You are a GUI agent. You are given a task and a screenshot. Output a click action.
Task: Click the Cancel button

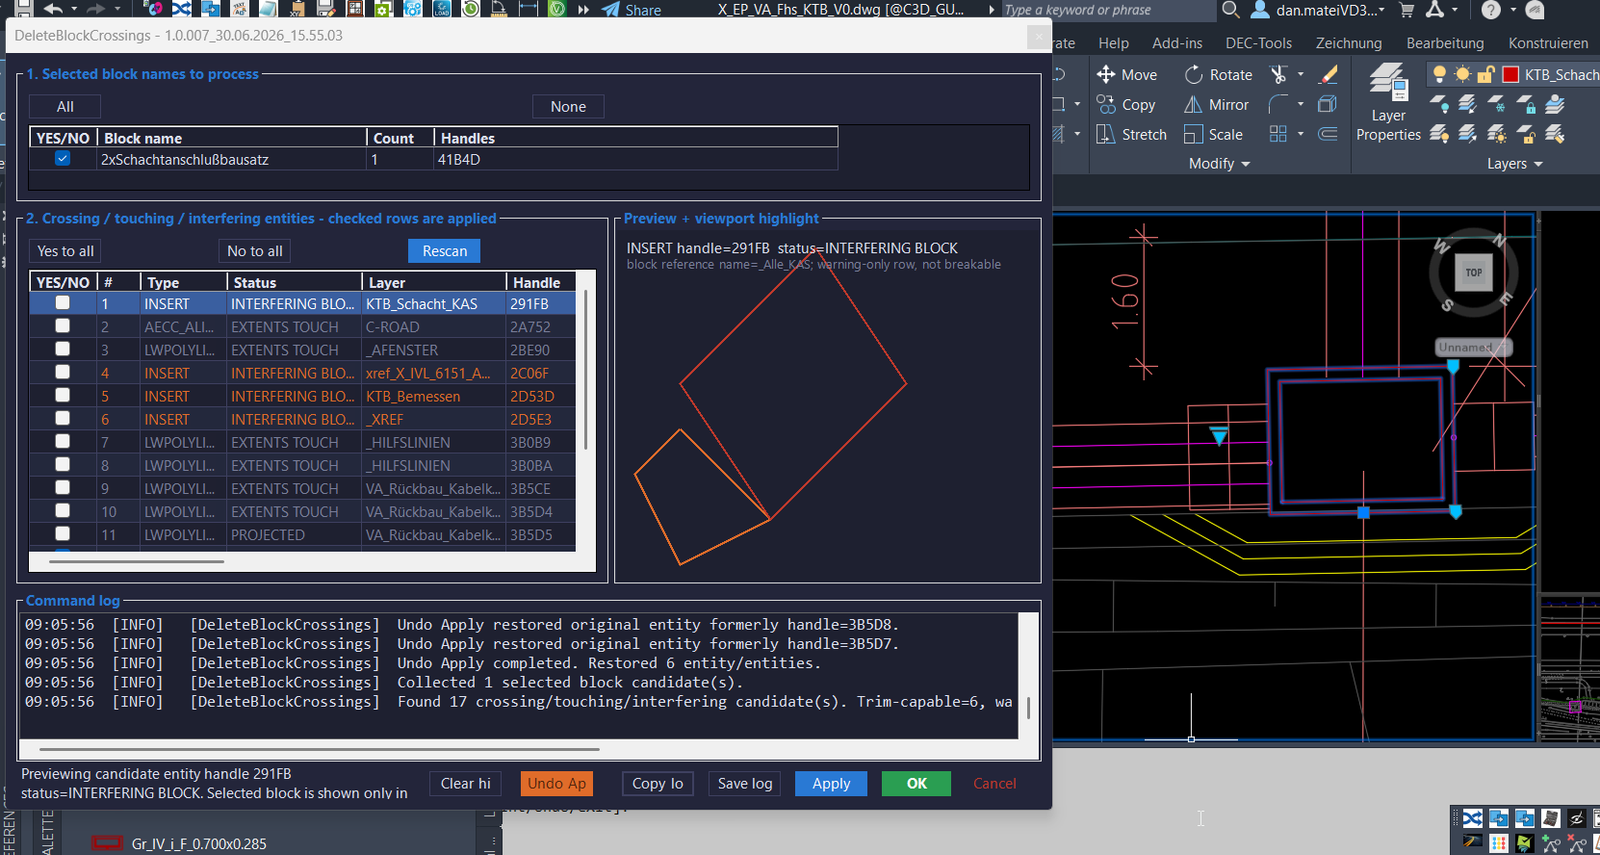pyautogui.click(x=994, y=784)
